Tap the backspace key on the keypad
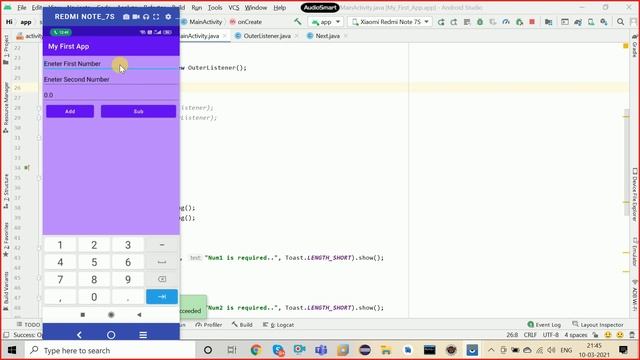Screen dimensions: 640x360 (x=162, y=280)
